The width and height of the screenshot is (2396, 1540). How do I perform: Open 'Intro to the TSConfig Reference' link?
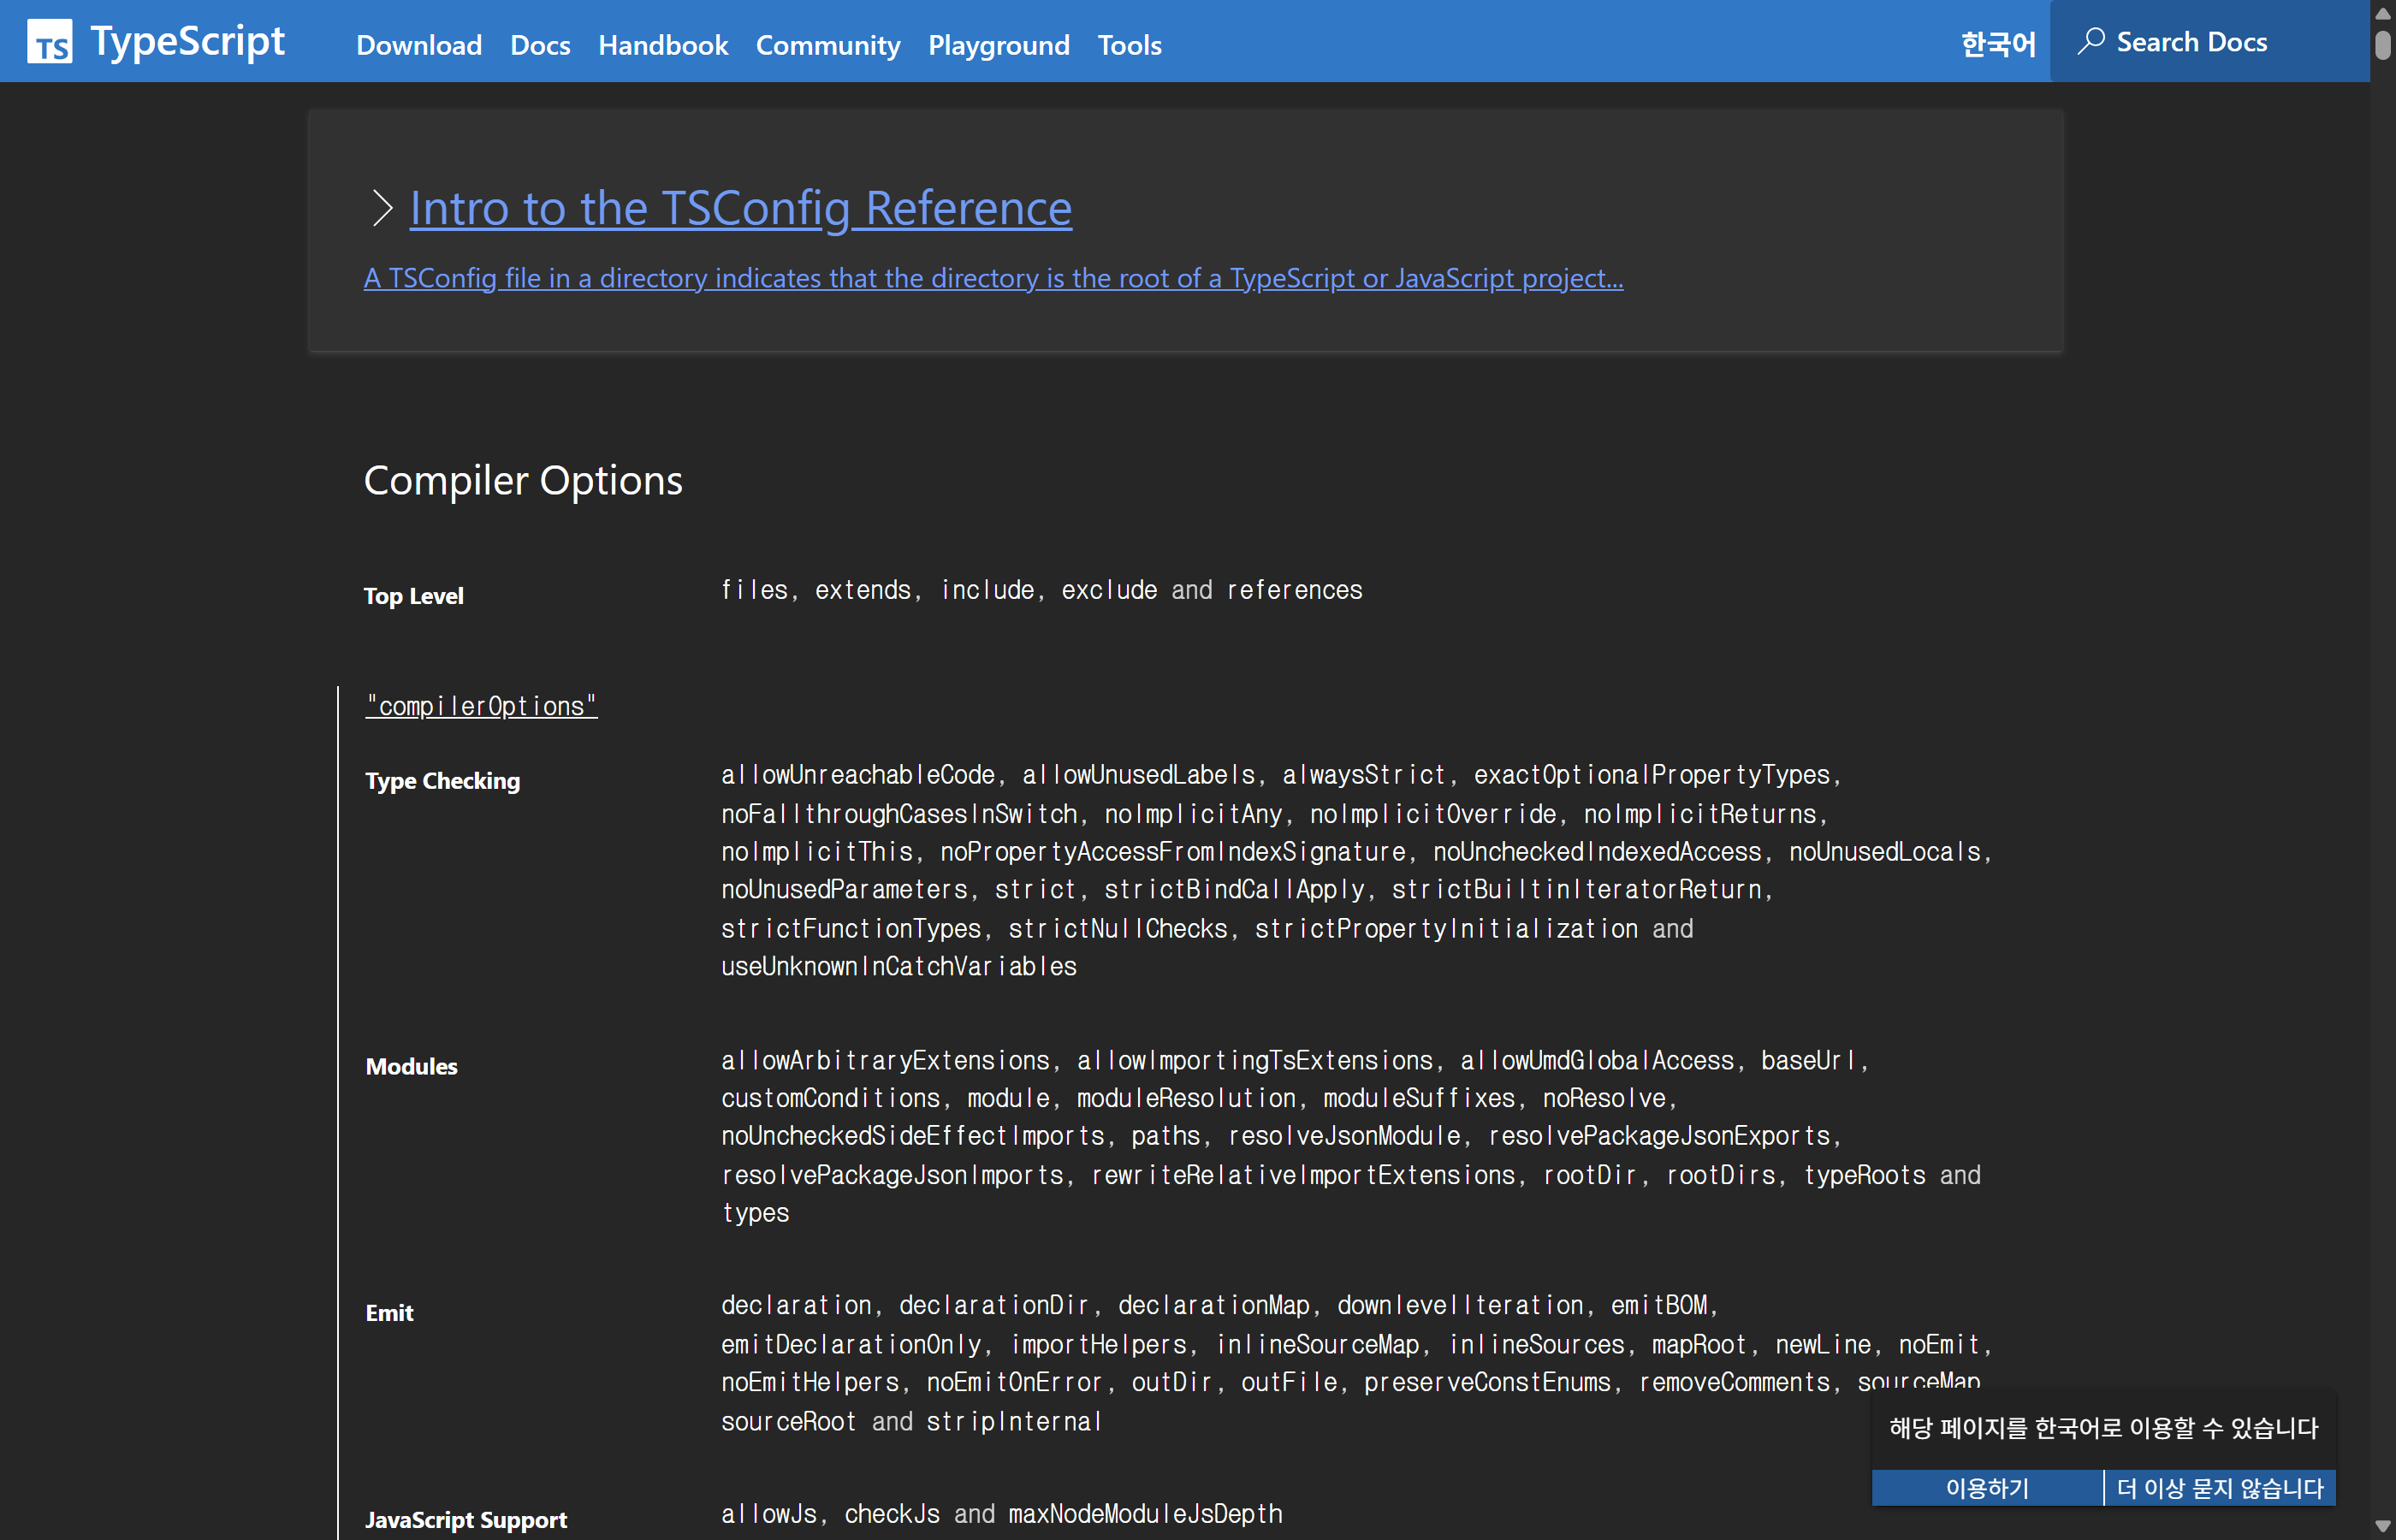tap(739, 208)
